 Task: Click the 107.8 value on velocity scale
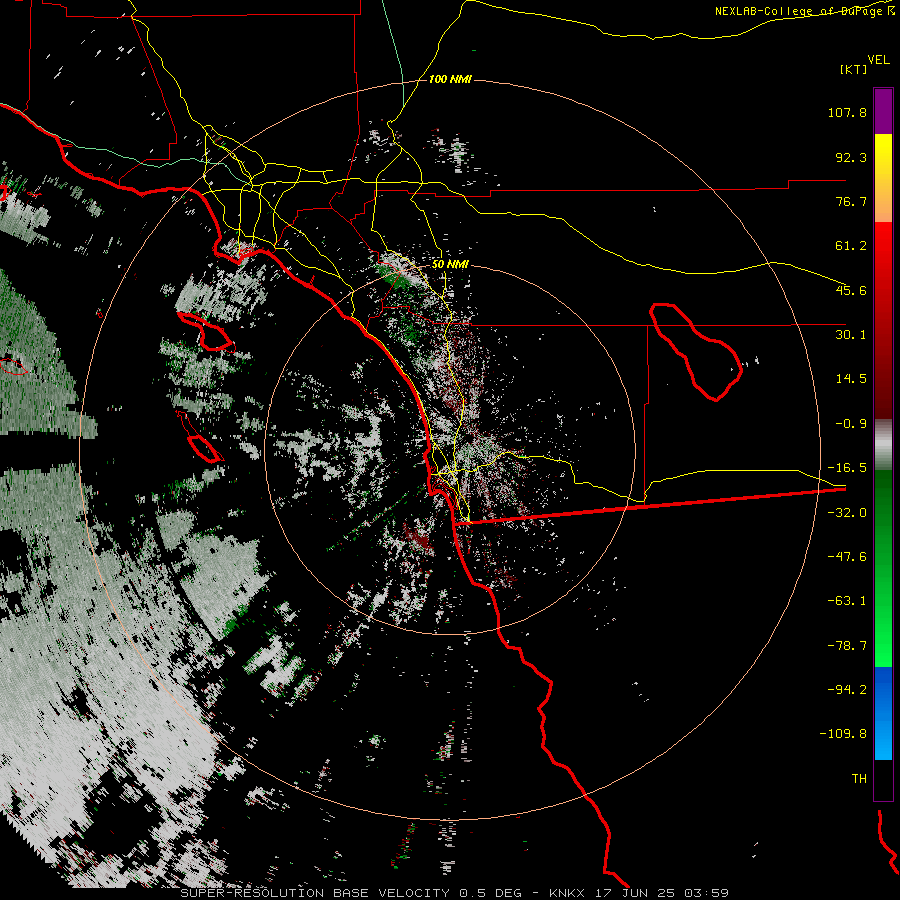[x=847, y=112]
